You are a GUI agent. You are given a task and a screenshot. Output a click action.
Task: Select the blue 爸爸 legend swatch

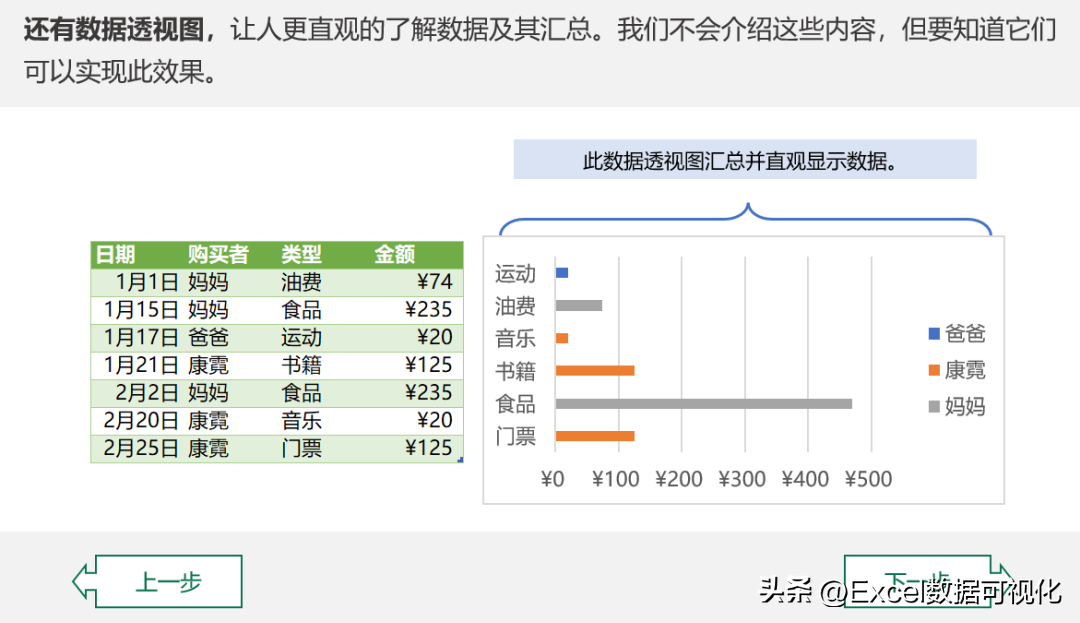tap(934, 334)
